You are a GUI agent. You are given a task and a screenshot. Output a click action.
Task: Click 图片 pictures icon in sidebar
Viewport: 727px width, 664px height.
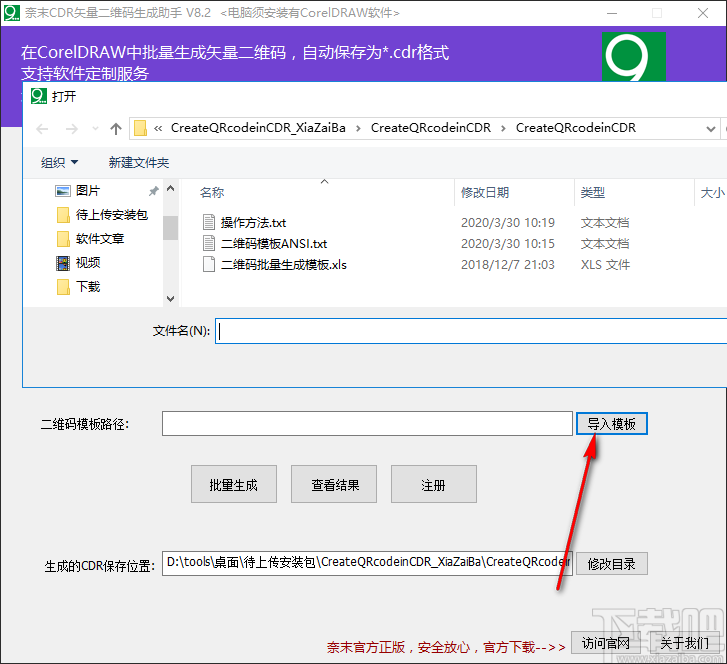tap(63, 191)
